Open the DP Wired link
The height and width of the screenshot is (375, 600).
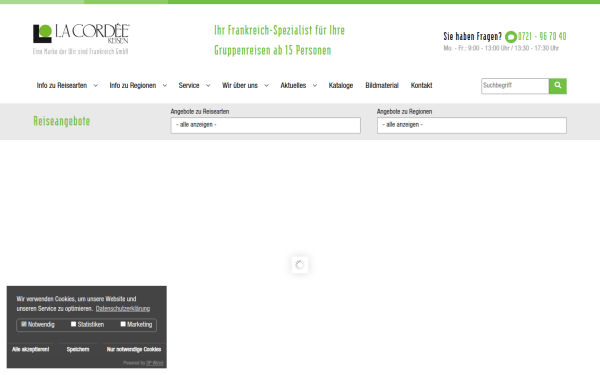[x=155, y=363]
